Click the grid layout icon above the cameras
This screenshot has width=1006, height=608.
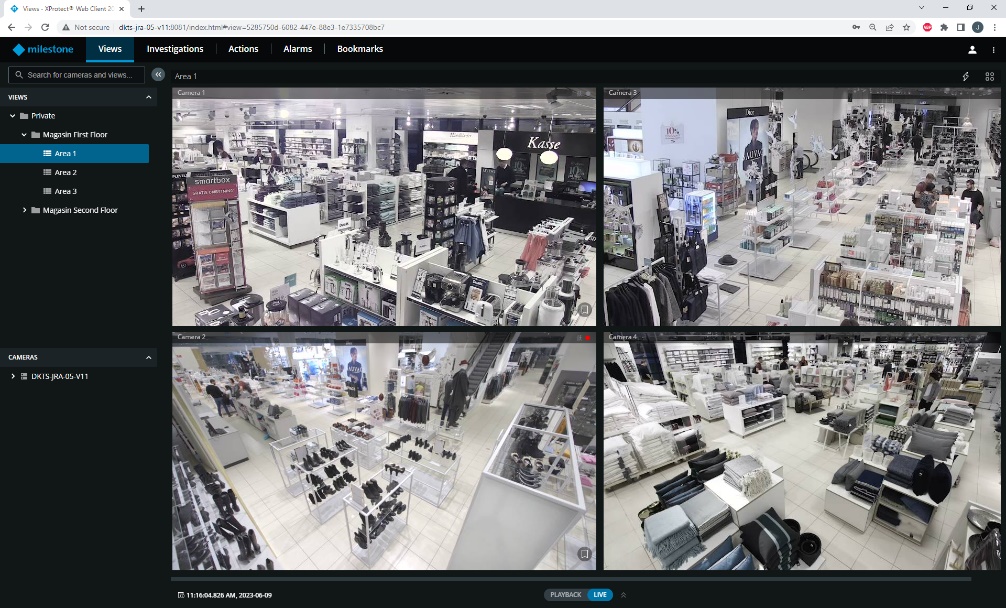[x=989, y=76]
